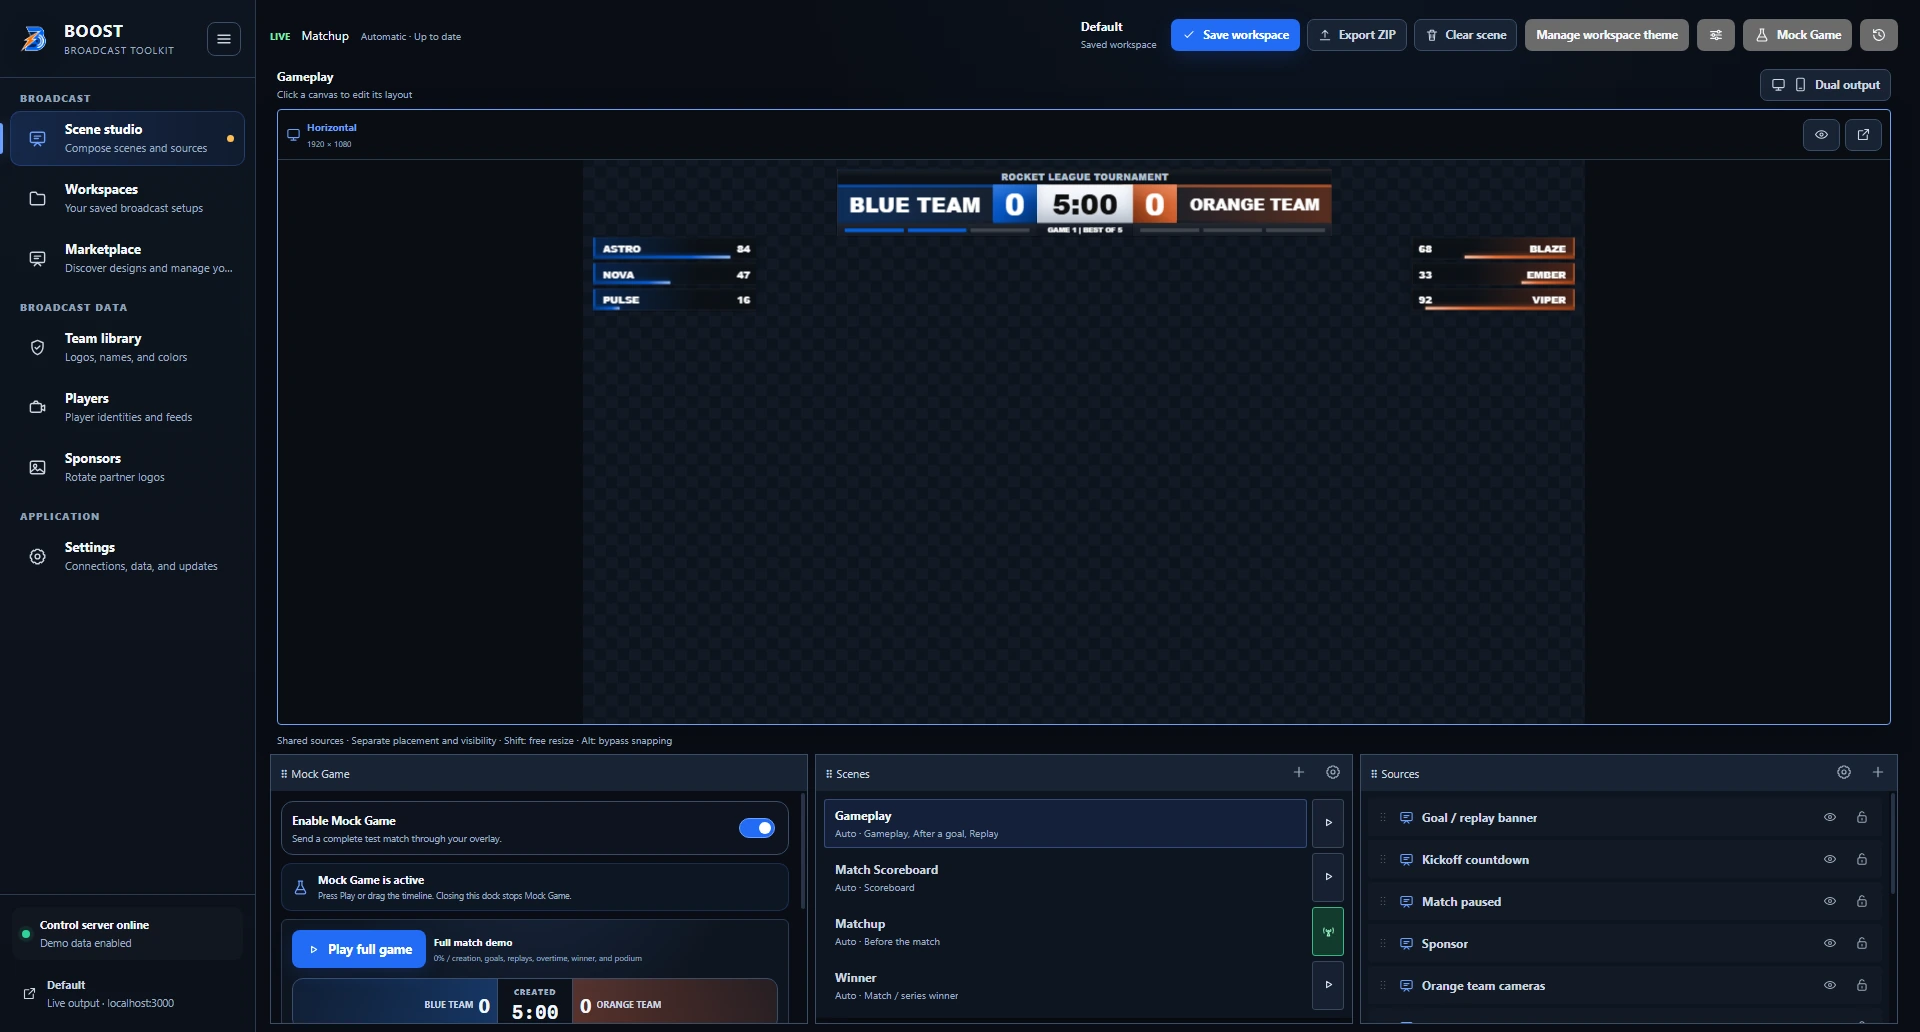Lock the Match paused source
The image size is (1920, 1032).
click(x=1862, y=901)
